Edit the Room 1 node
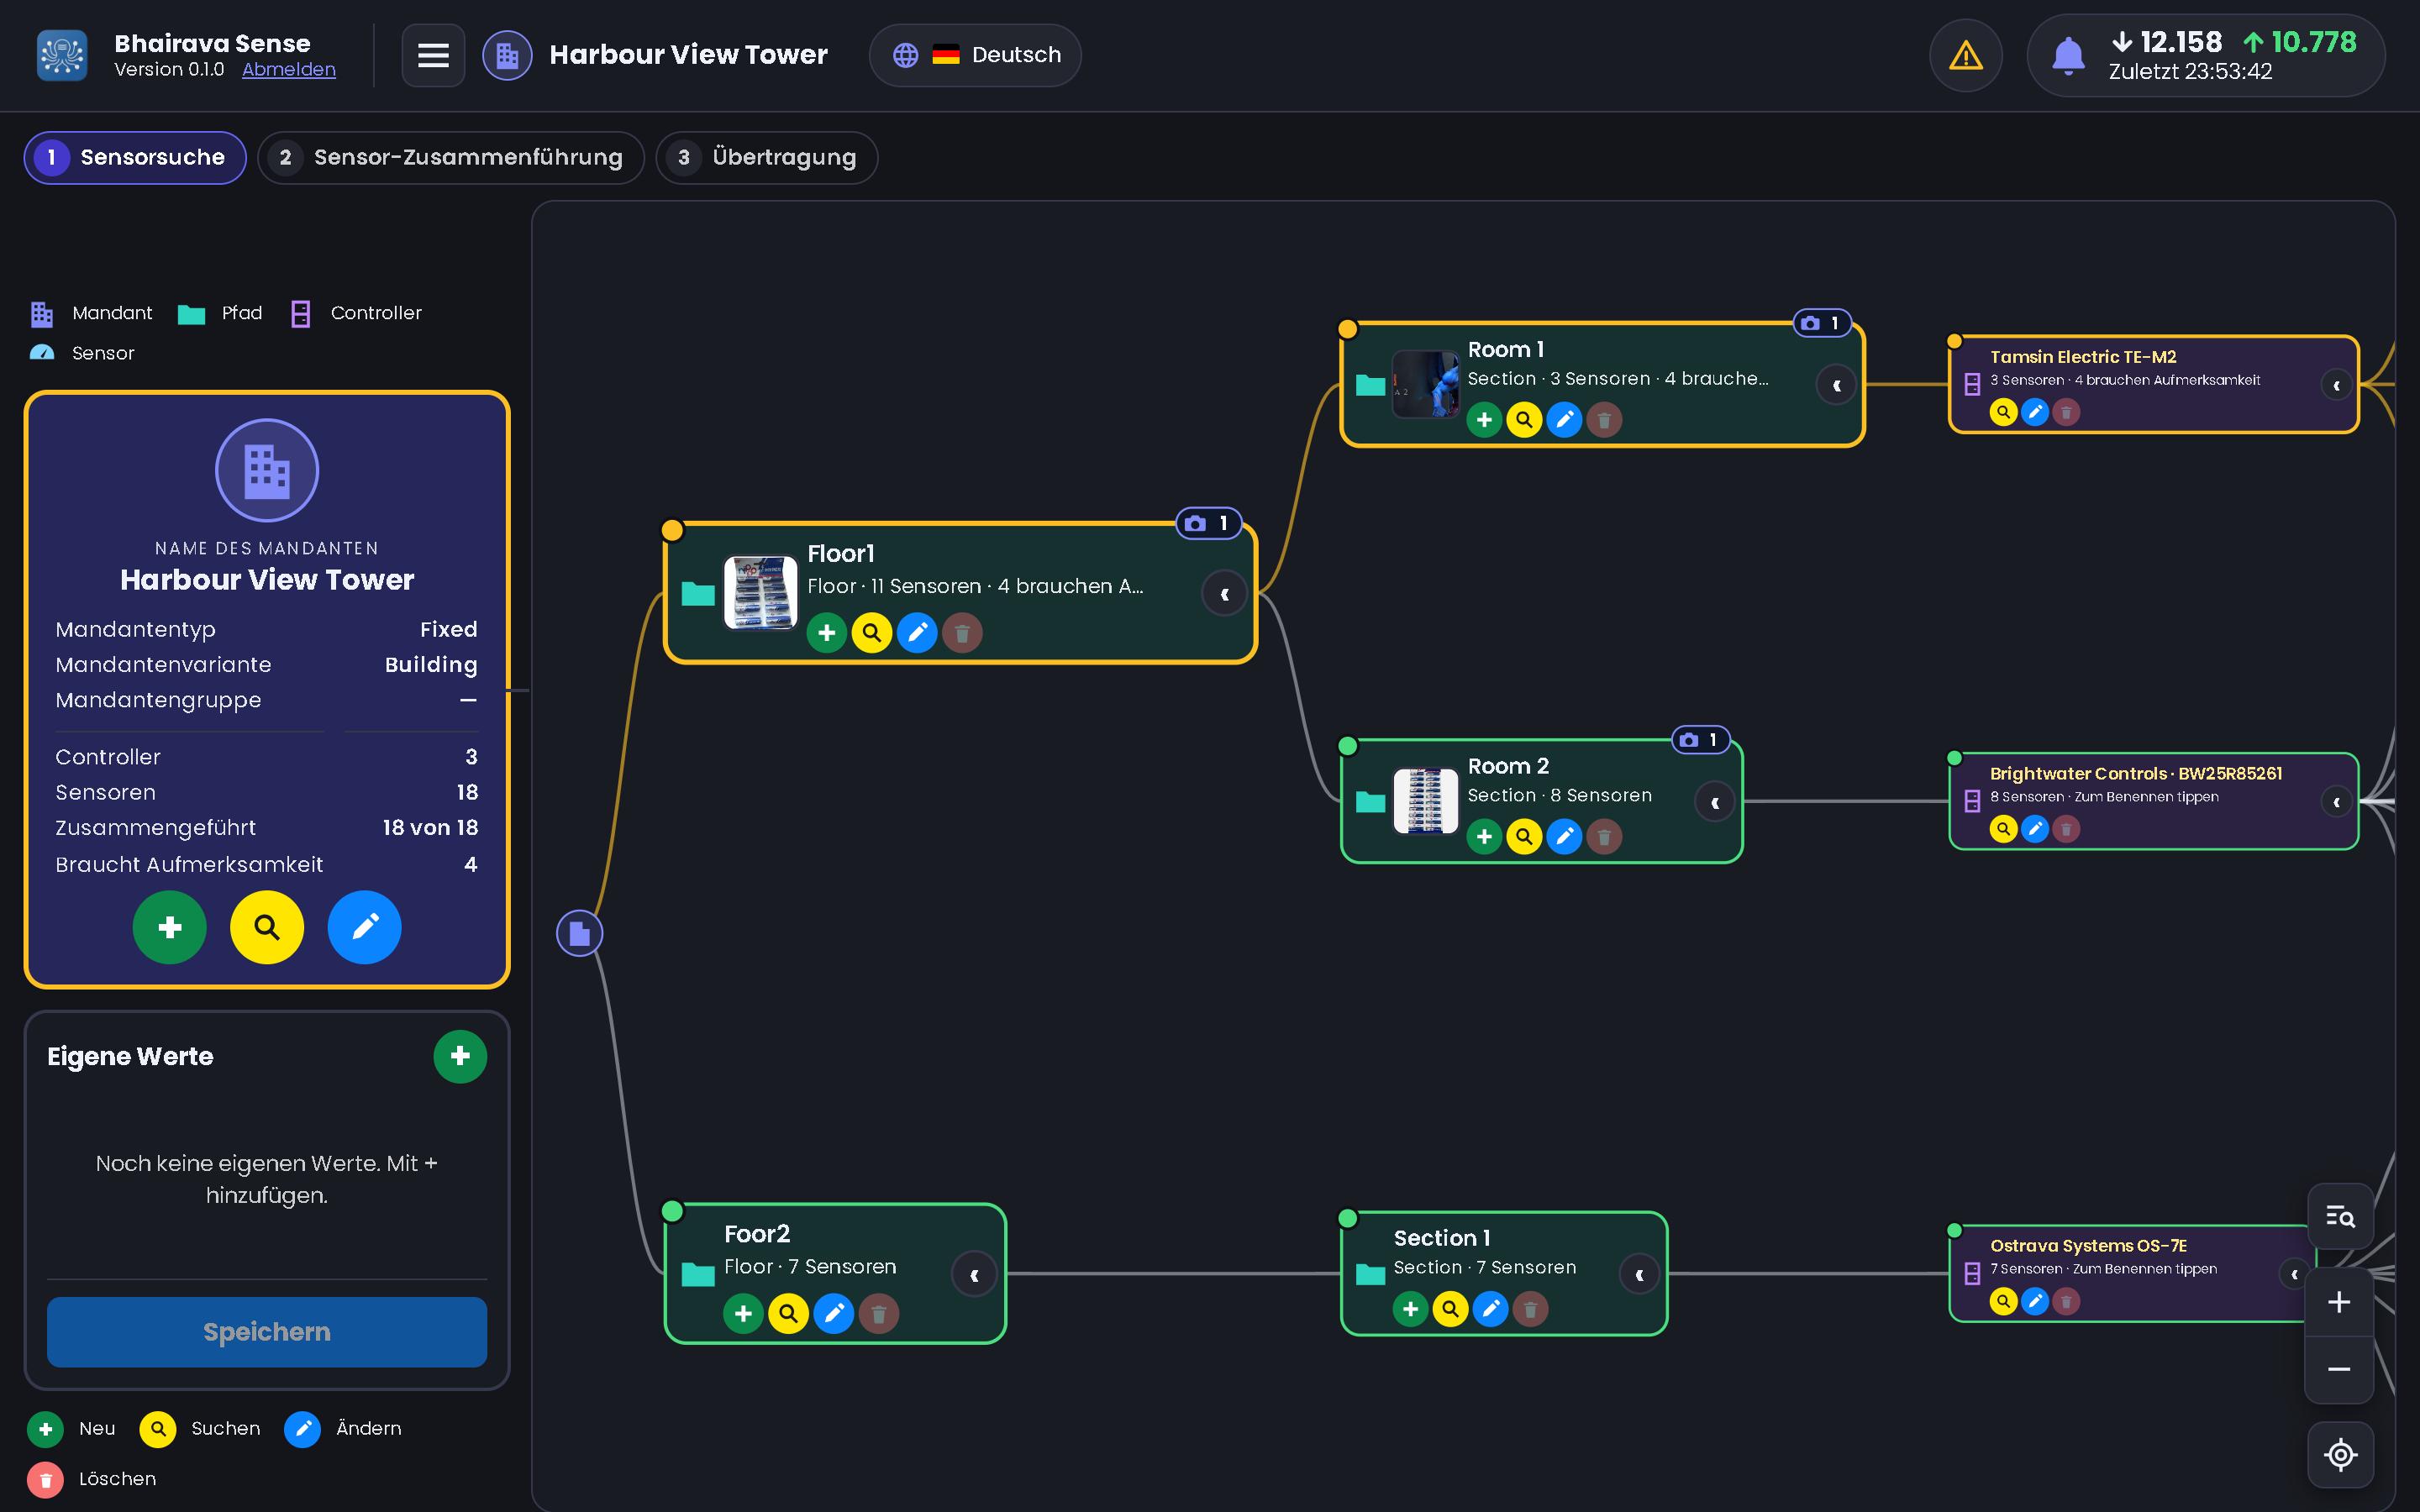The height and width of the screenshot is (1512, 2420). (1564, 420)
